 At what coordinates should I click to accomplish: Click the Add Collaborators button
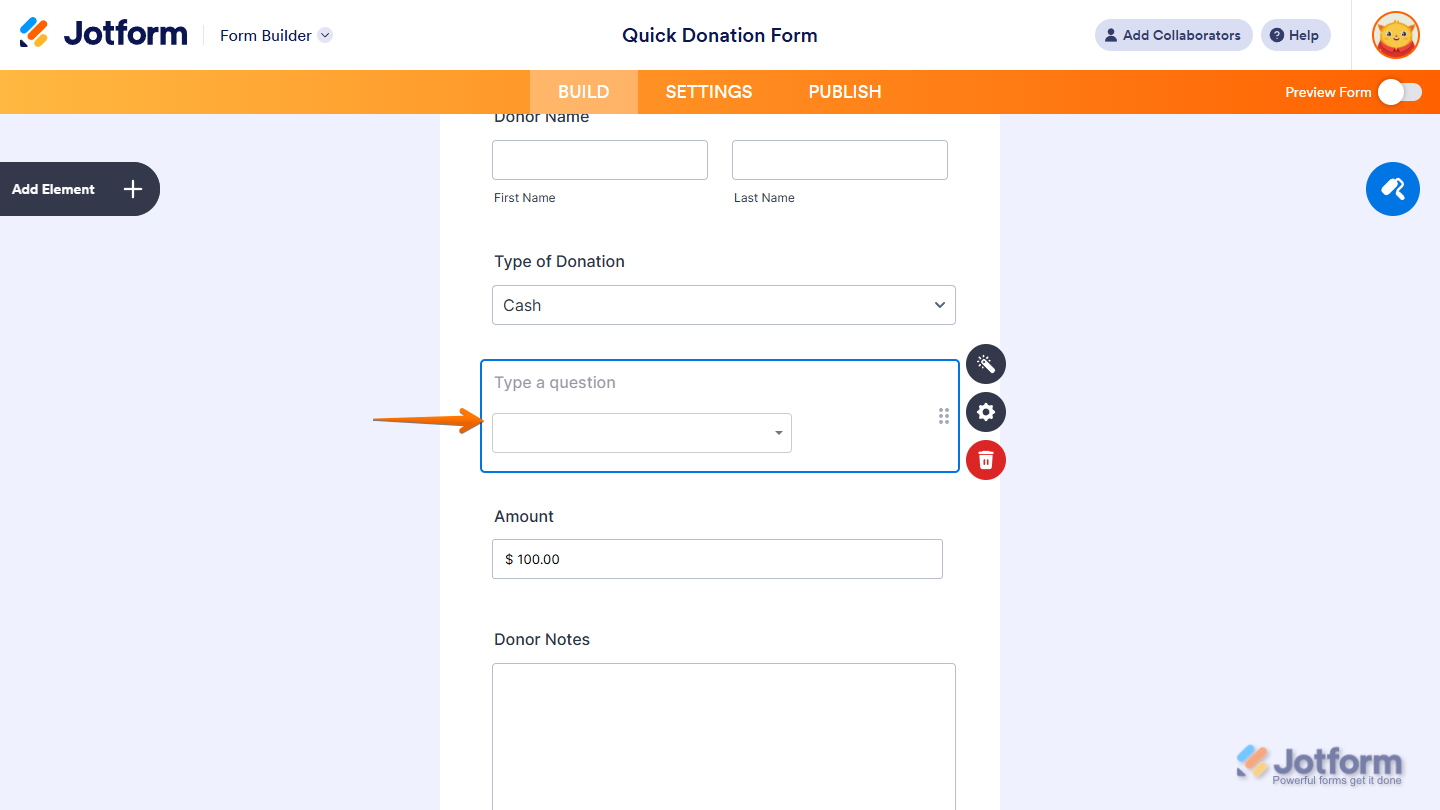(1173, 35)
